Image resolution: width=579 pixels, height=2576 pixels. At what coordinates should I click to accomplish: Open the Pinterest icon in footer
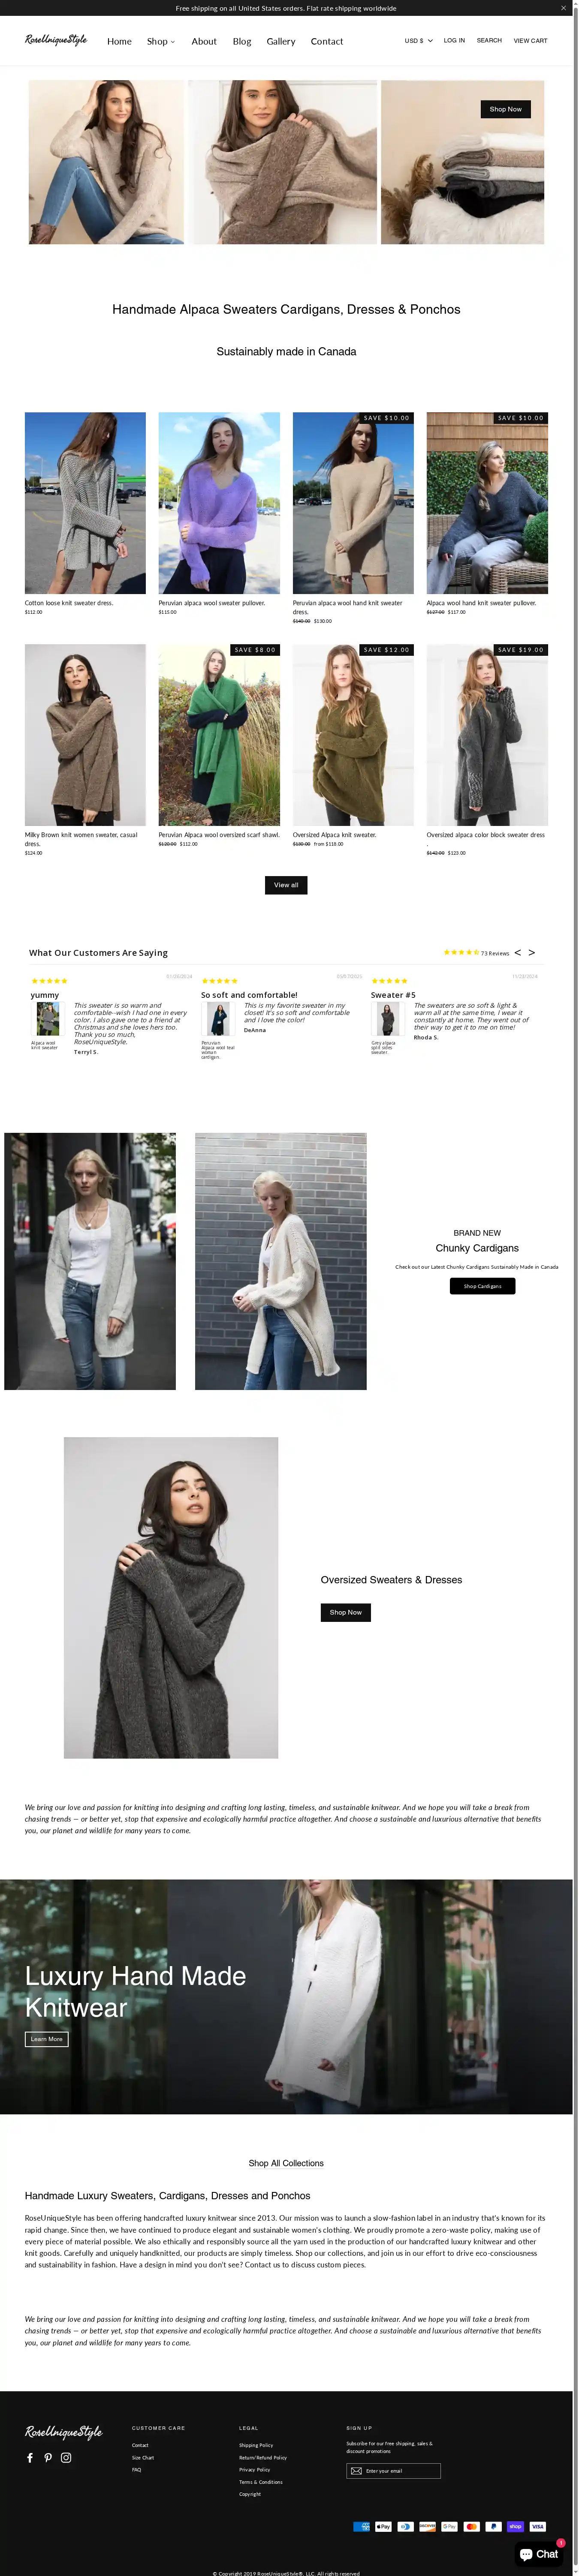pyautogui.click(x=48, y=2457)
